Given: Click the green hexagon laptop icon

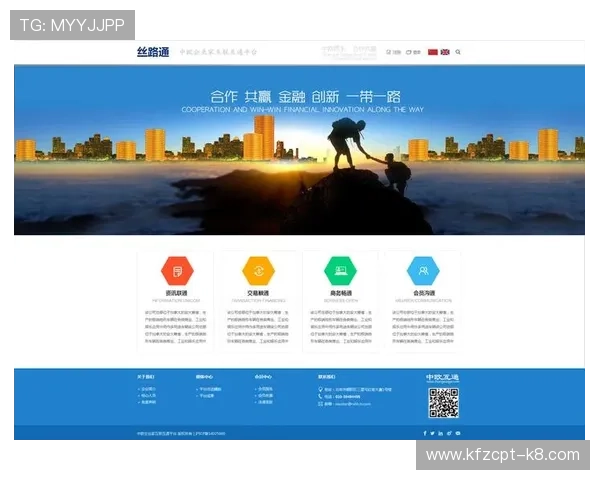Looking at the screenshot, I should coord(341,271).
